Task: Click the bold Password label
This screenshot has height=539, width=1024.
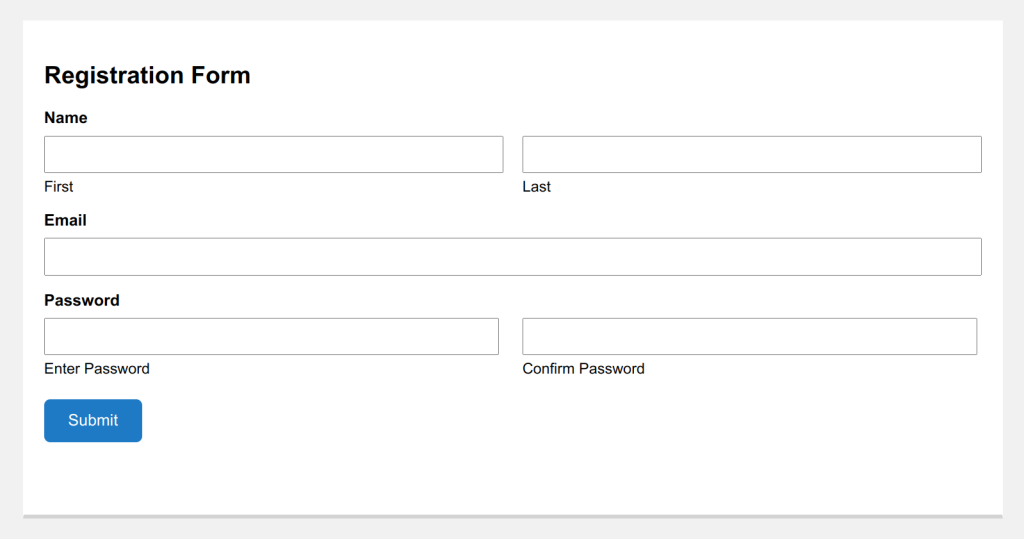Action: (82, 300)
